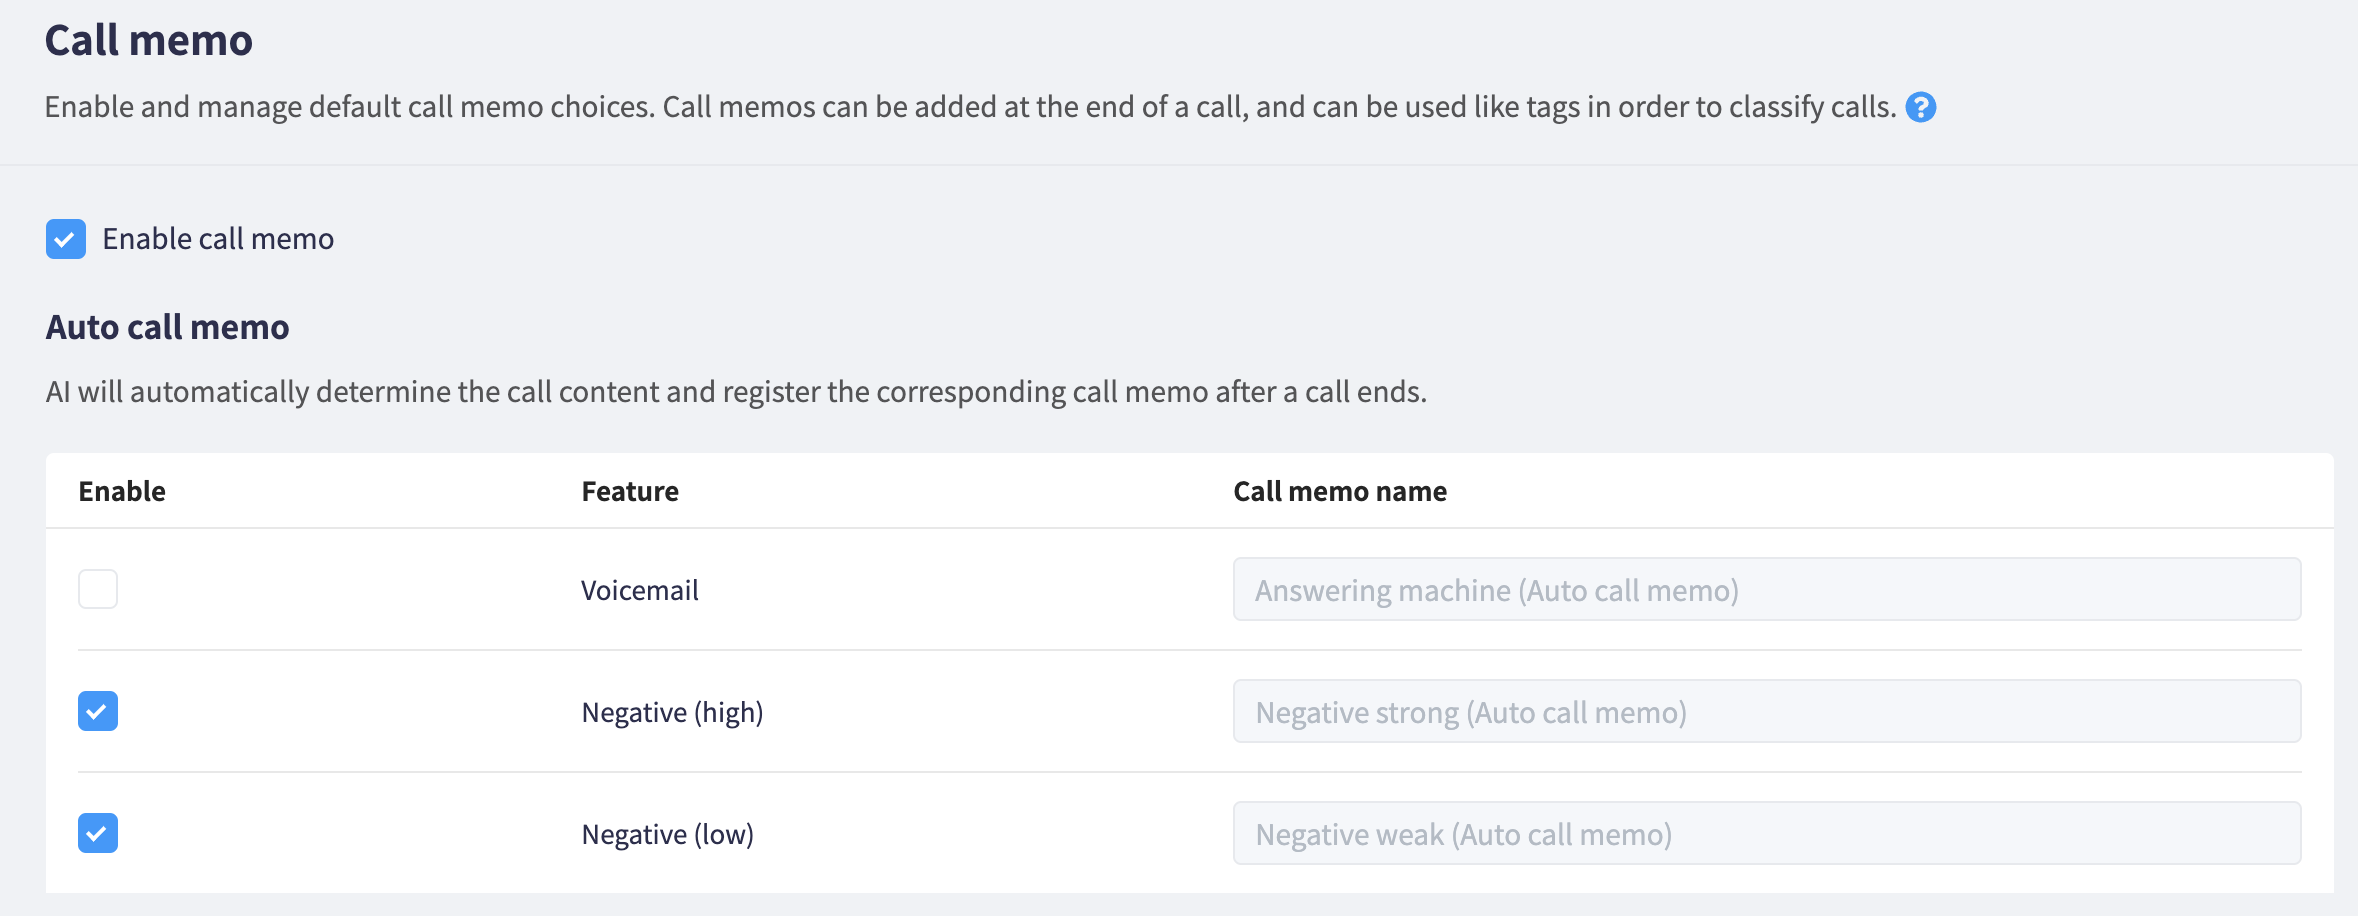Select the Call memo name column header

[1340, 491]
